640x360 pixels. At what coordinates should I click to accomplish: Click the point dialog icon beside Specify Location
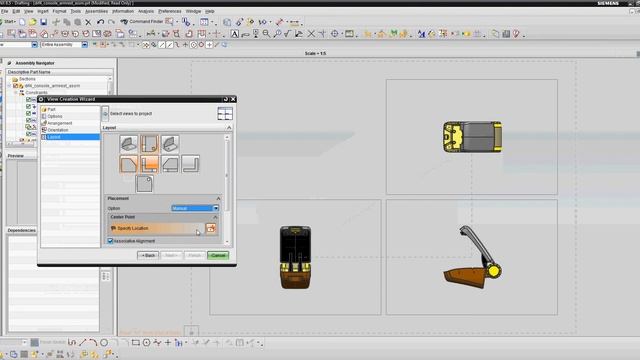coord(211,228)
